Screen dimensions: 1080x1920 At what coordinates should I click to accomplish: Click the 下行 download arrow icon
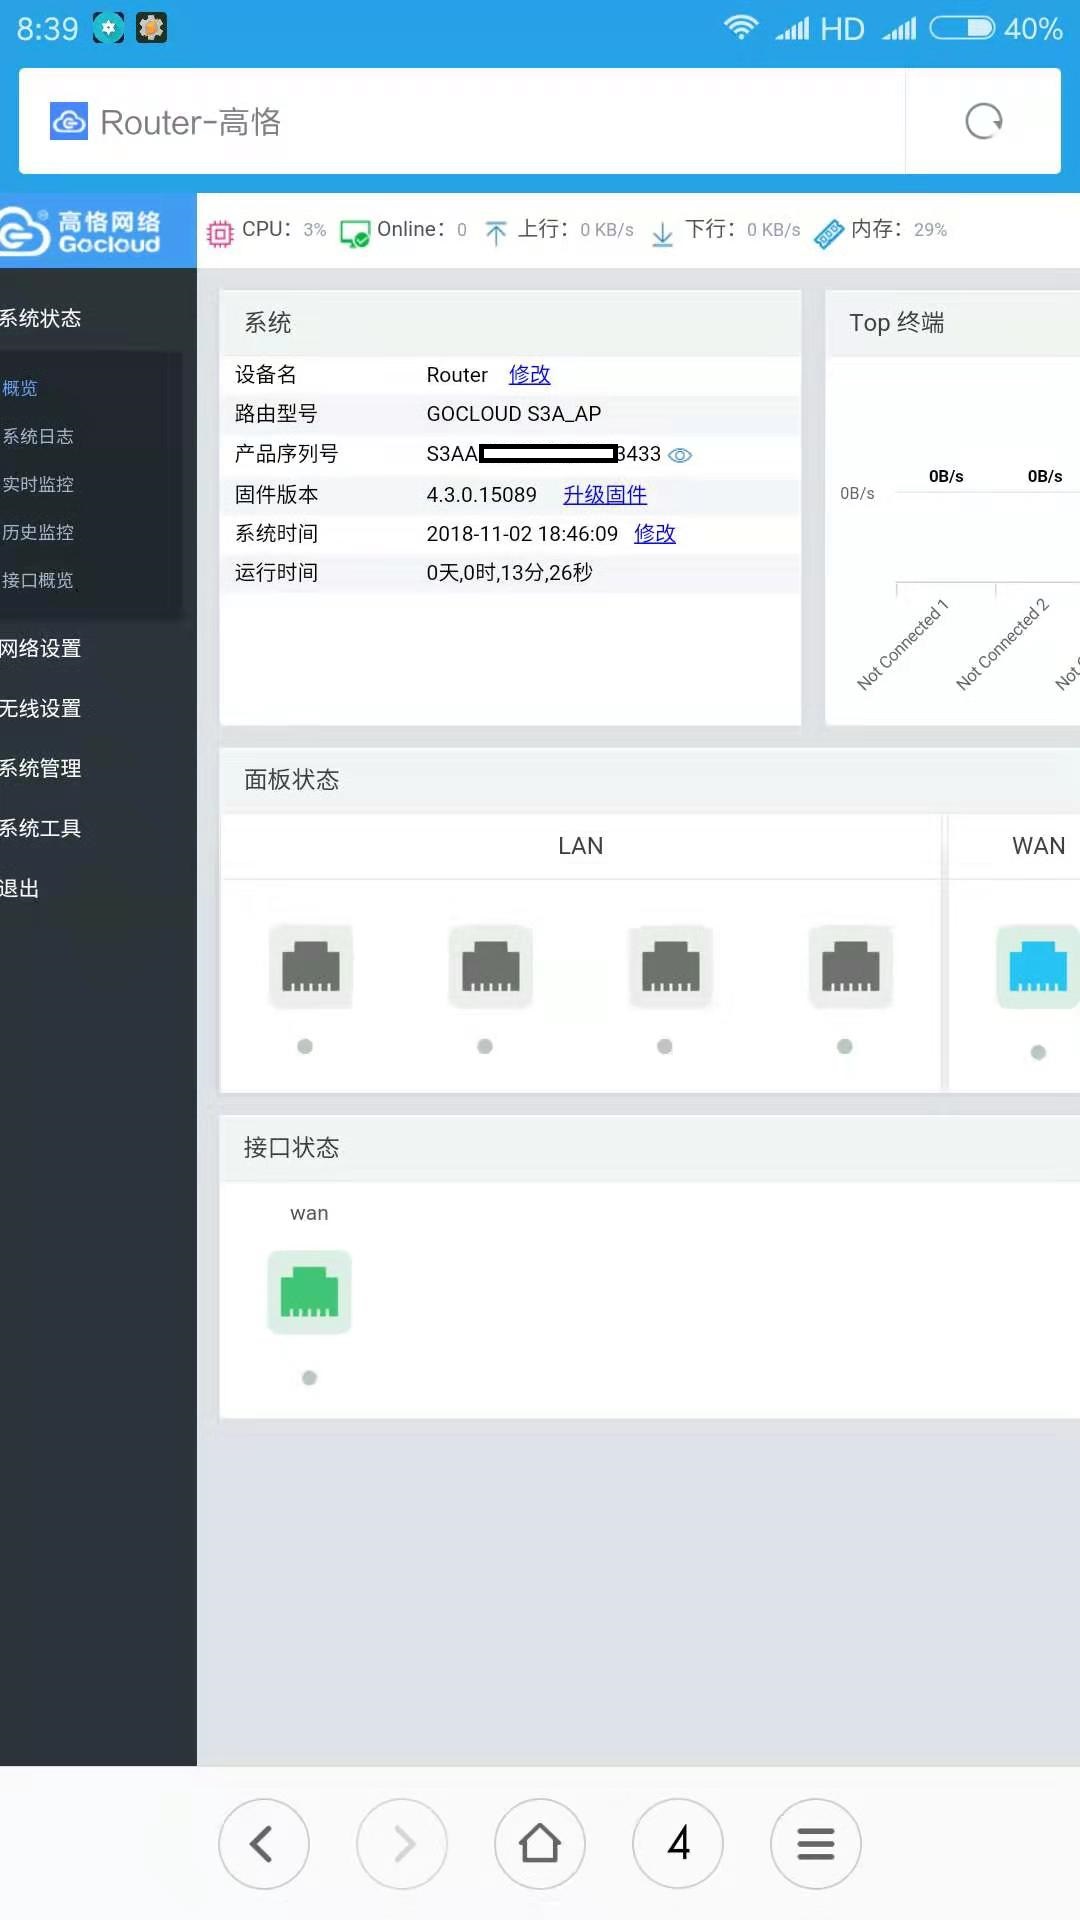[662, 234]
